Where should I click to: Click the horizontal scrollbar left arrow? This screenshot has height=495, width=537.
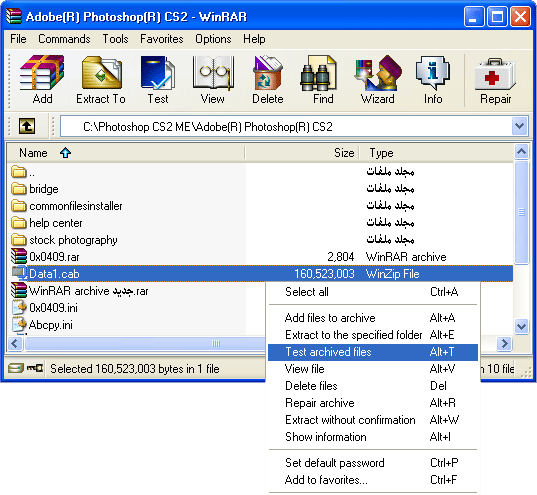(15, 343)
